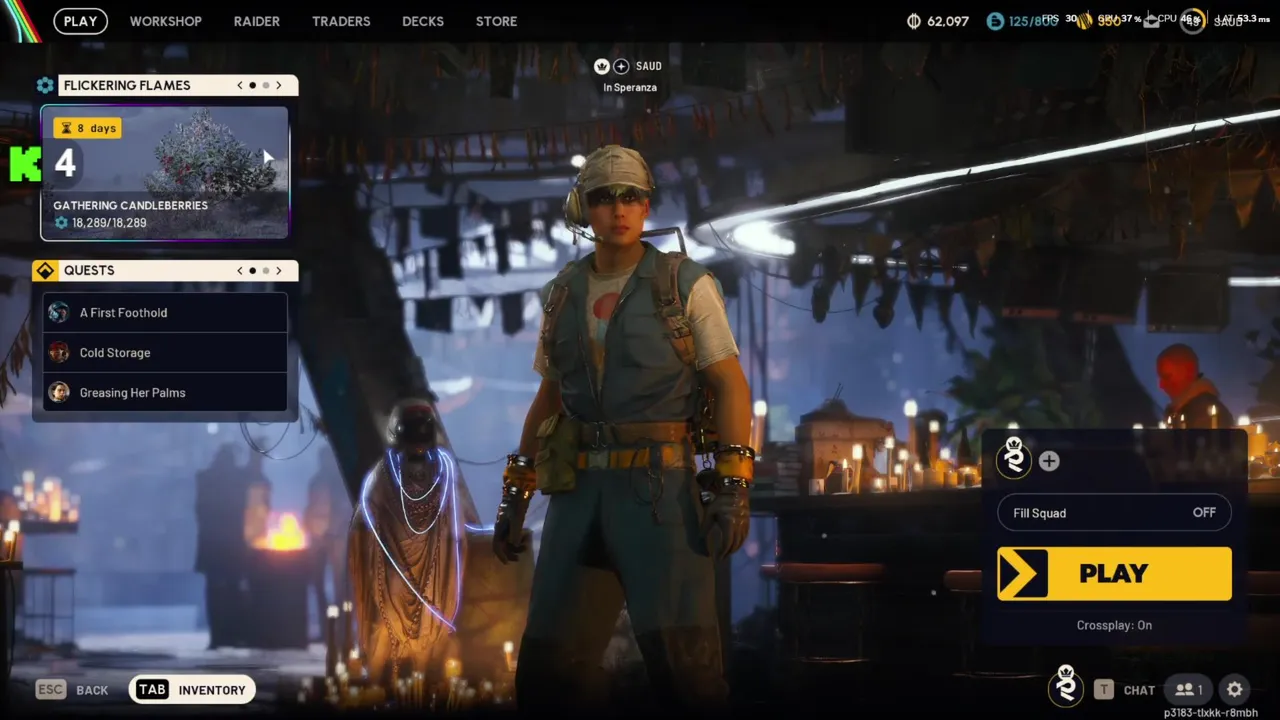Click the yellow striped currency icon

(x=1083, y=20)
